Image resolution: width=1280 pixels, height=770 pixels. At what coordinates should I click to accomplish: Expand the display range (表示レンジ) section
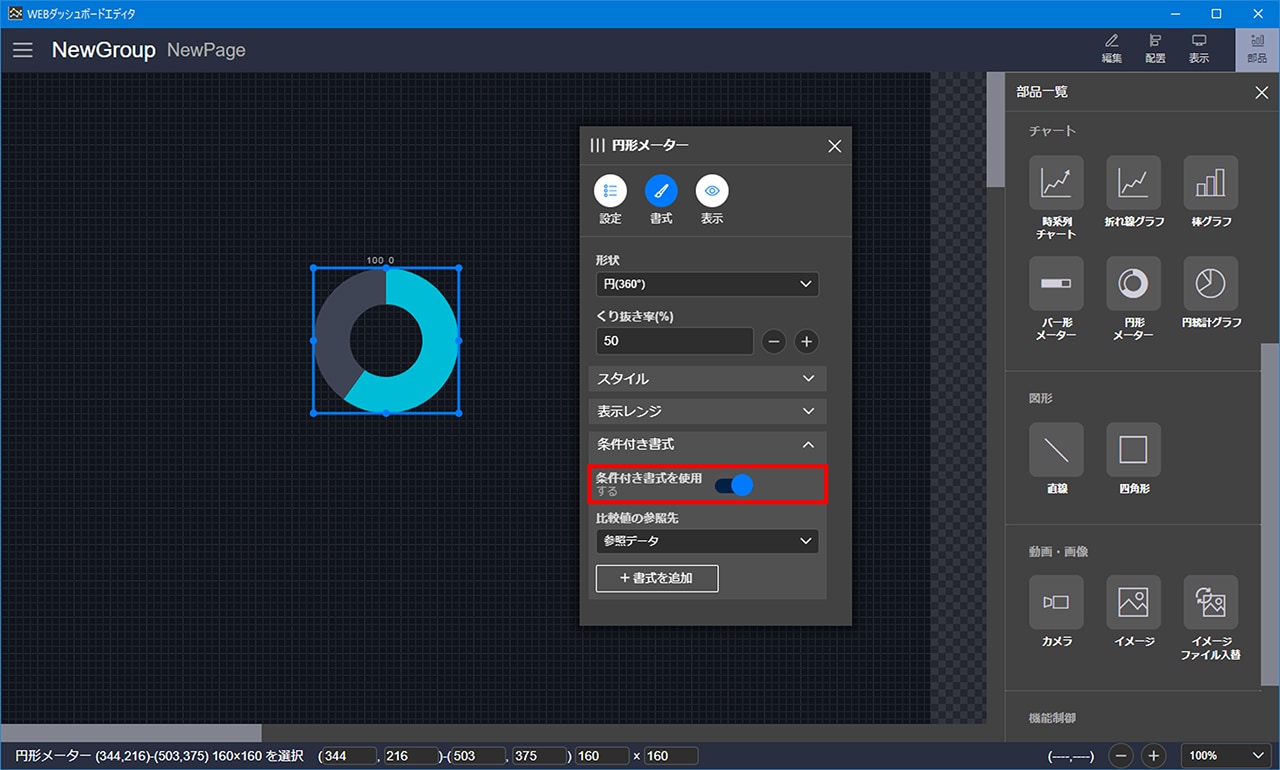(x=706, y=411)
